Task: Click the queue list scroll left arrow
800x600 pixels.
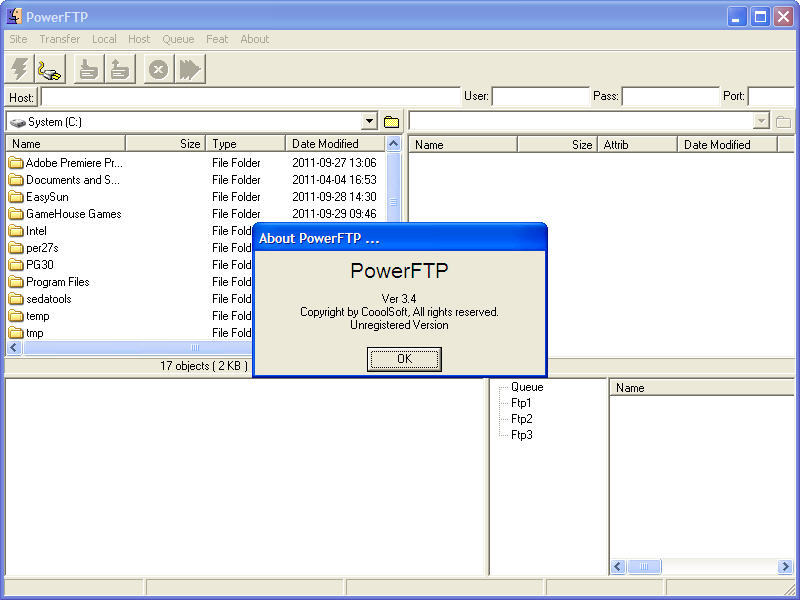Action: (x=618, y=566)
